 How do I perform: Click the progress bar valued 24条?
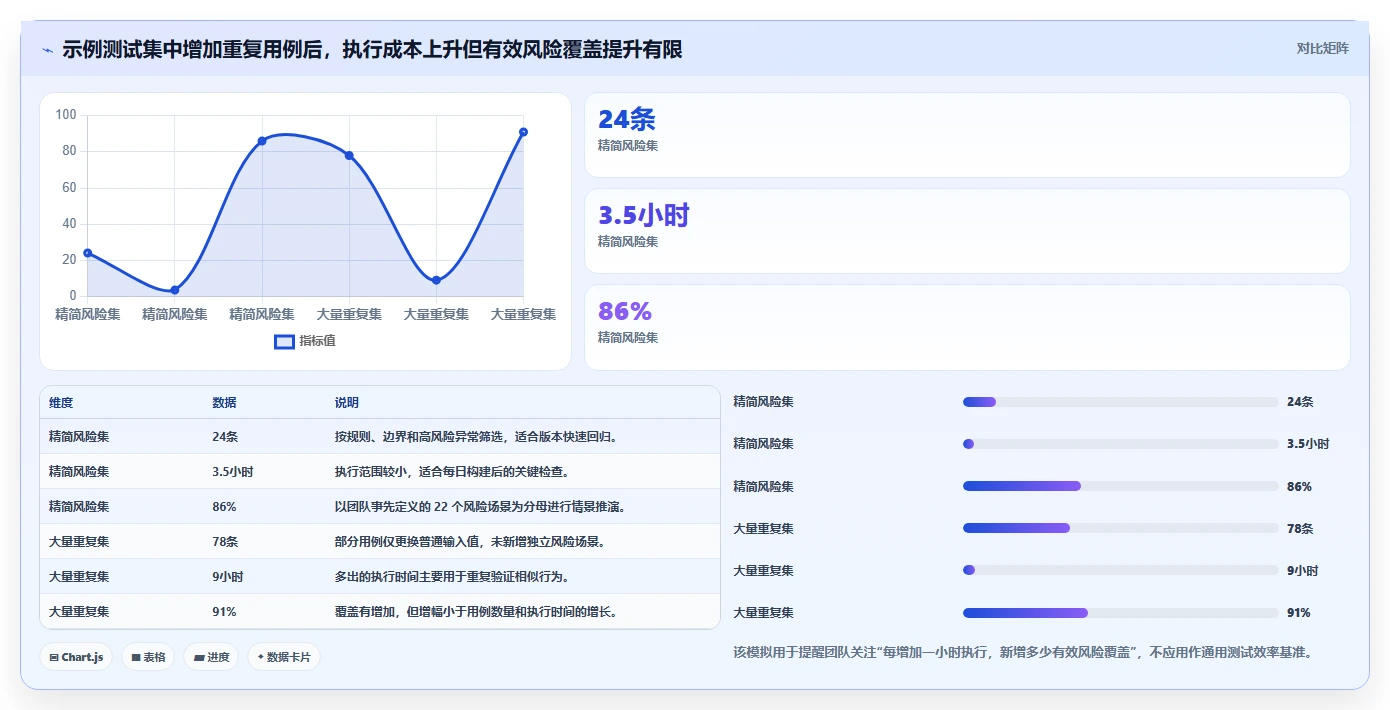[1120, 402]
